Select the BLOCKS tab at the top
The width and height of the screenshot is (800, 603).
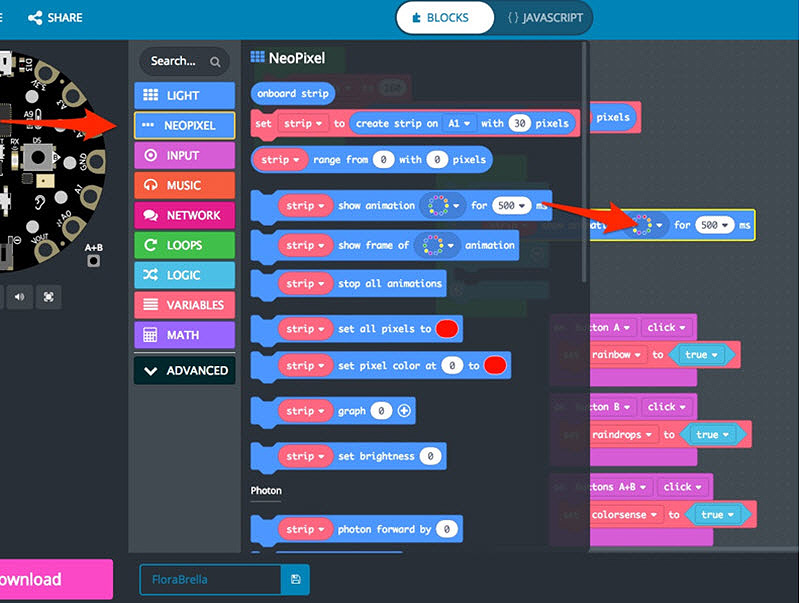click(x=444, y=17)
